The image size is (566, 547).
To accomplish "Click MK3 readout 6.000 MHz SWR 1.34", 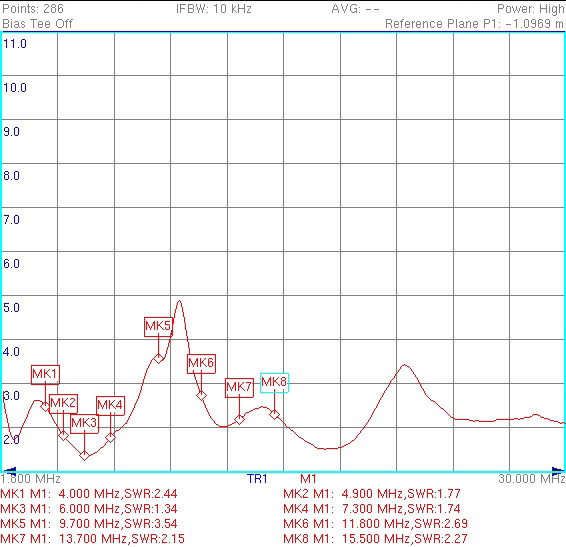I will [x=89, y=509].
